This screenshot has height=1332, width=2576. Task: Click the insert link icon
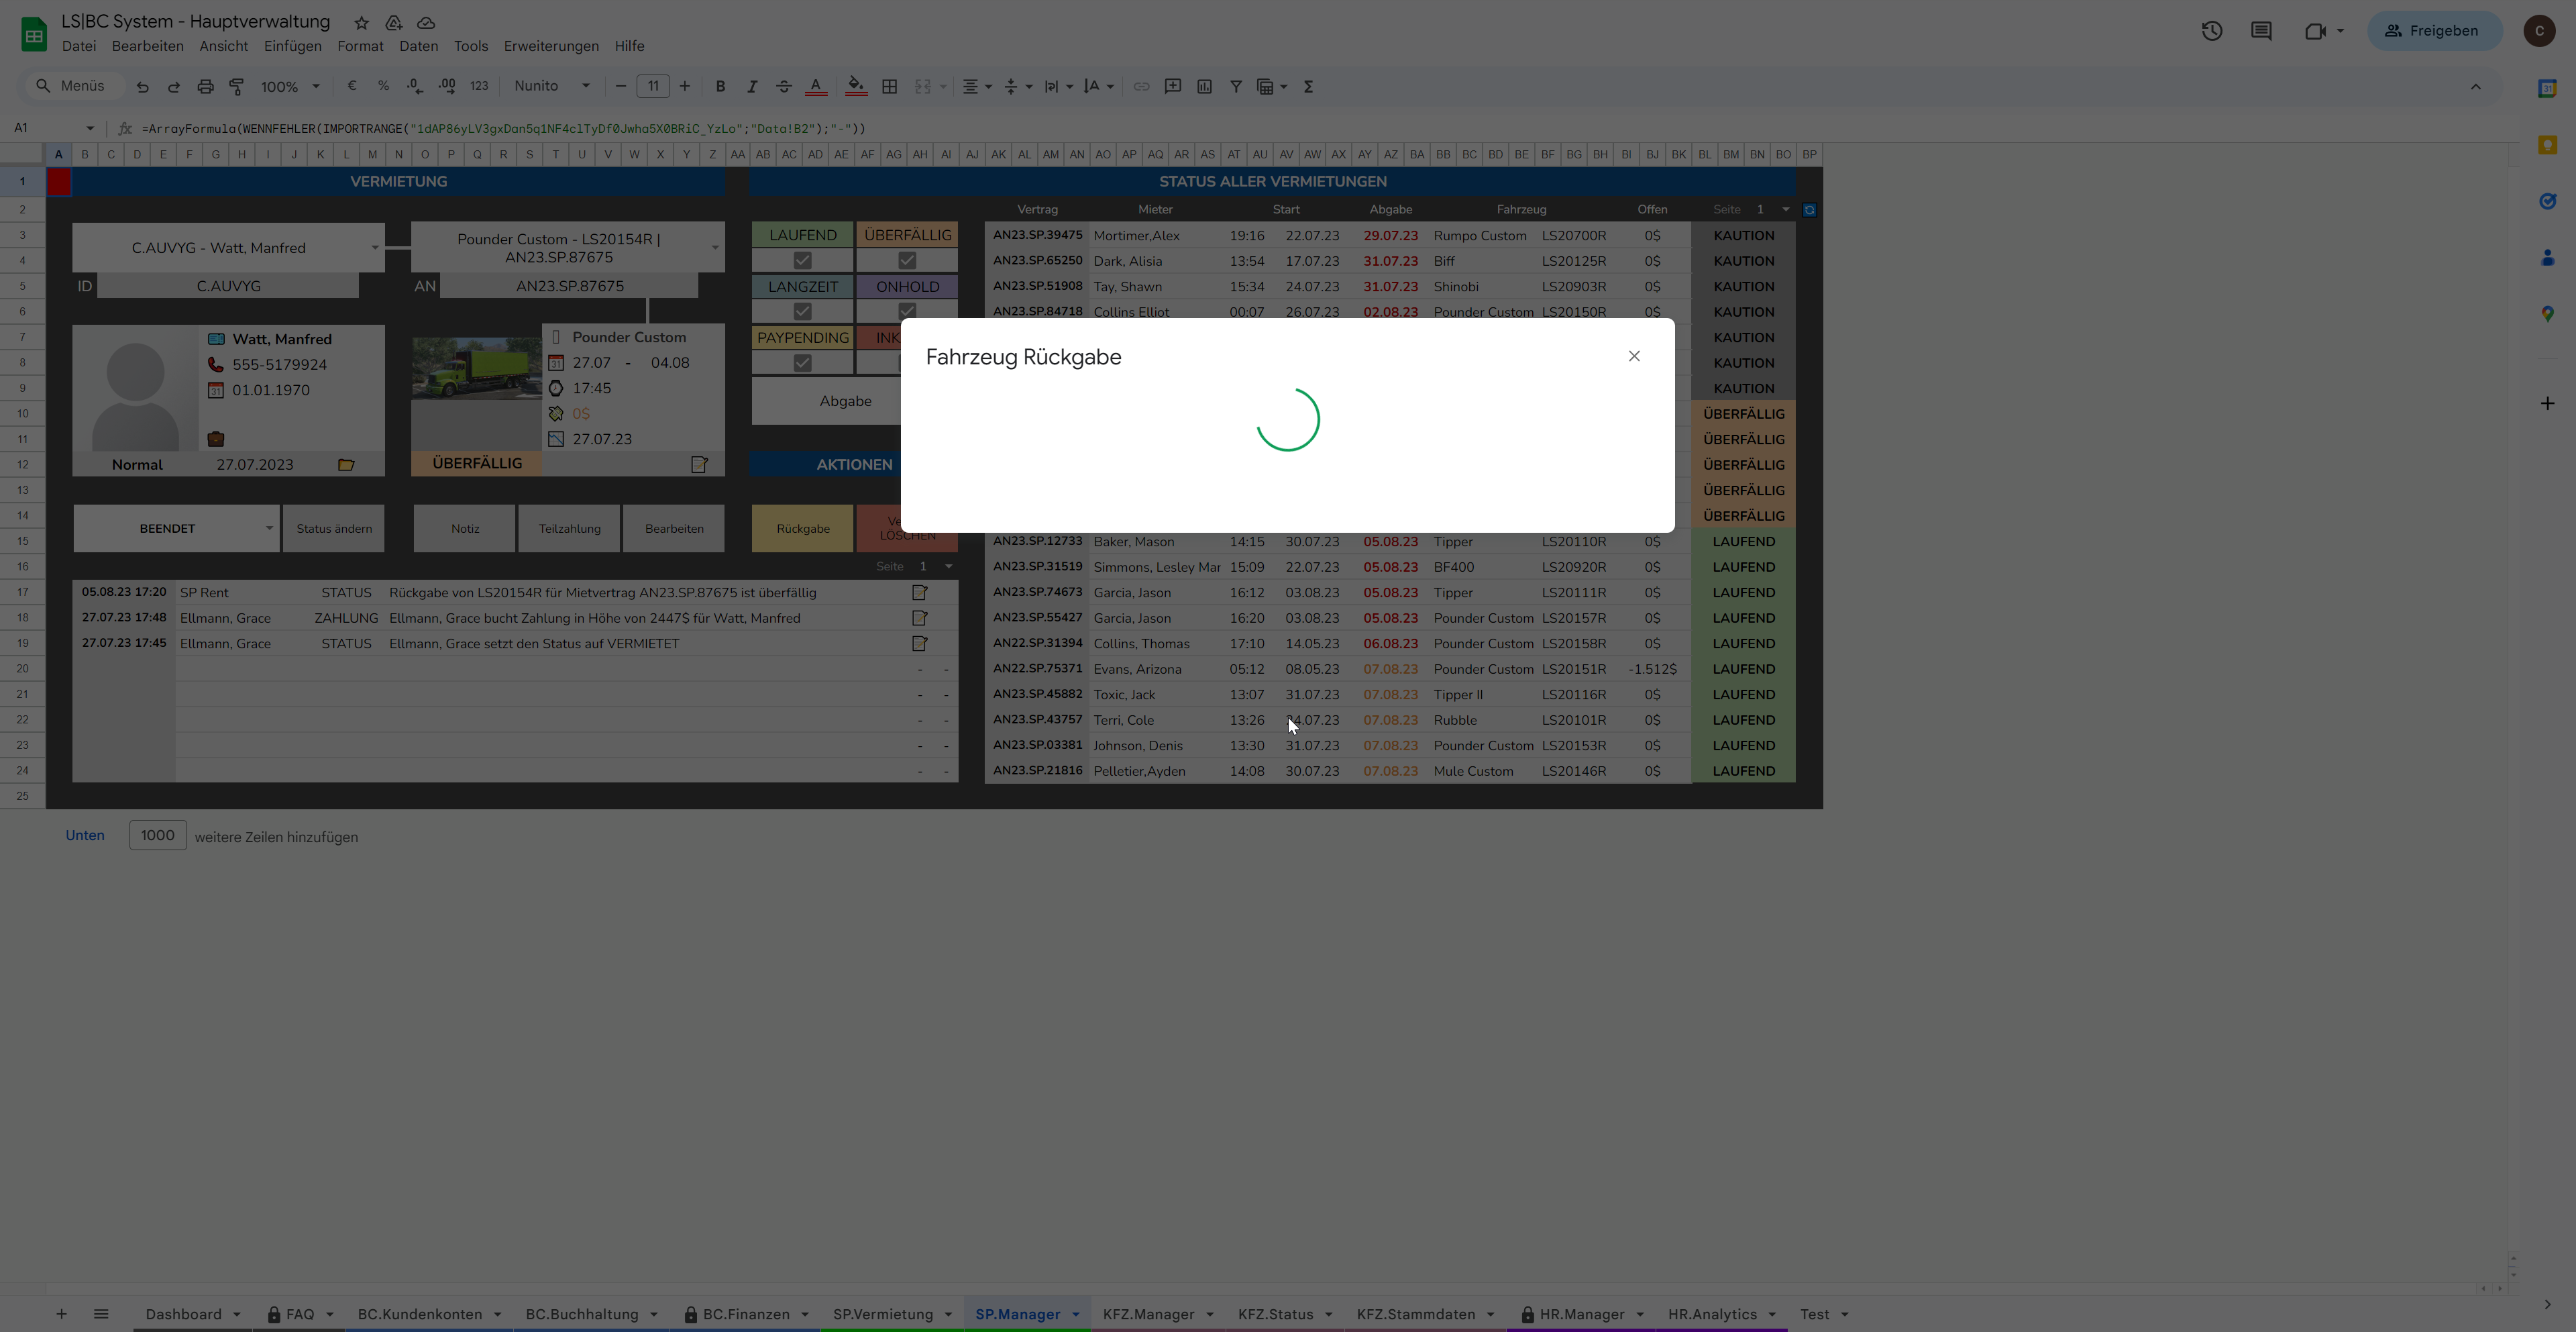(x=1141, y=86)
